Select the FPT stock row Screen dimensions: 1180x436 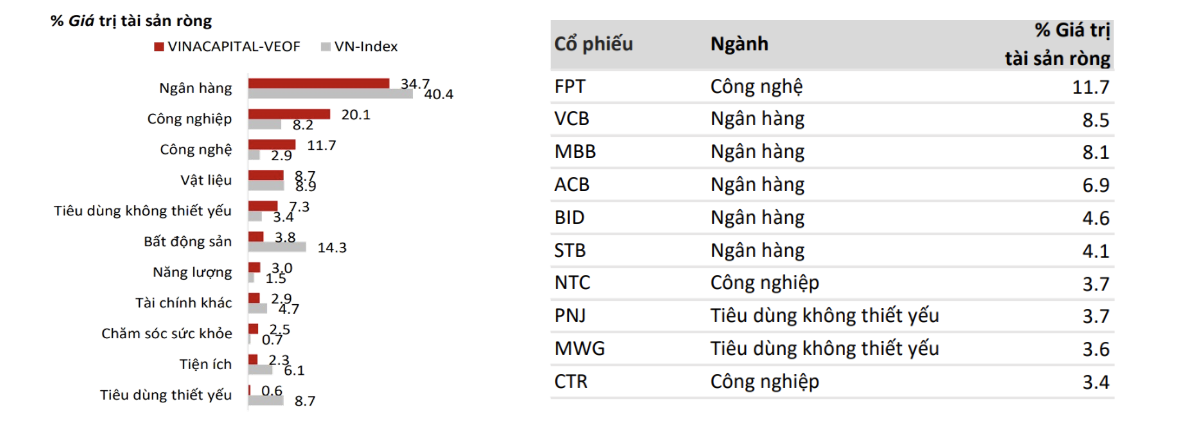coord(832,87)
